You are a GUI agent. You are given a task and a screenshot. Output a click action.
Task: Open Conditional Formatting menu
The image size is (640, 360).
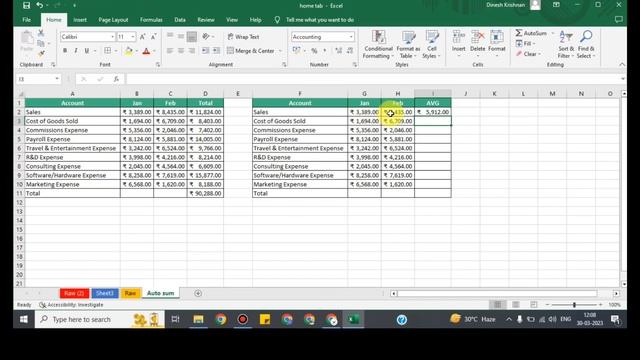click(x=378, y=44)
